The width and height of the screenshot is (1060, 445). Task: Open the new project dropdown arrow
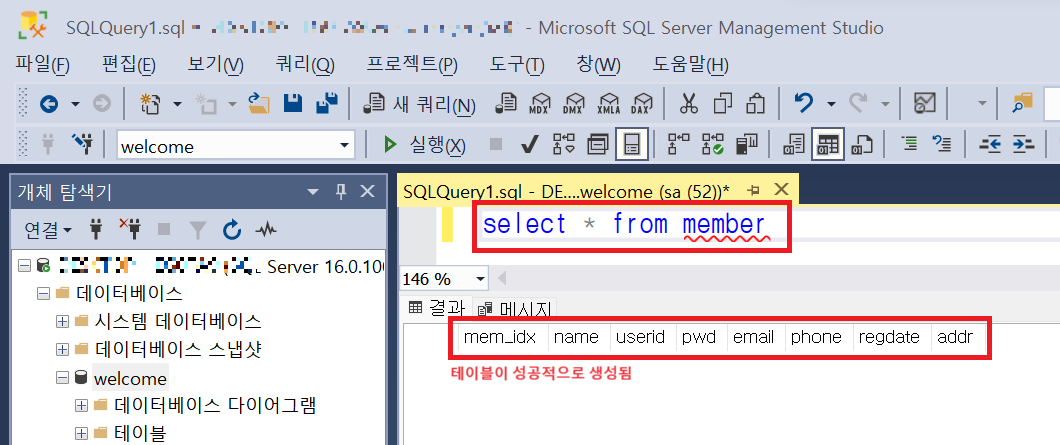(177, 104)
